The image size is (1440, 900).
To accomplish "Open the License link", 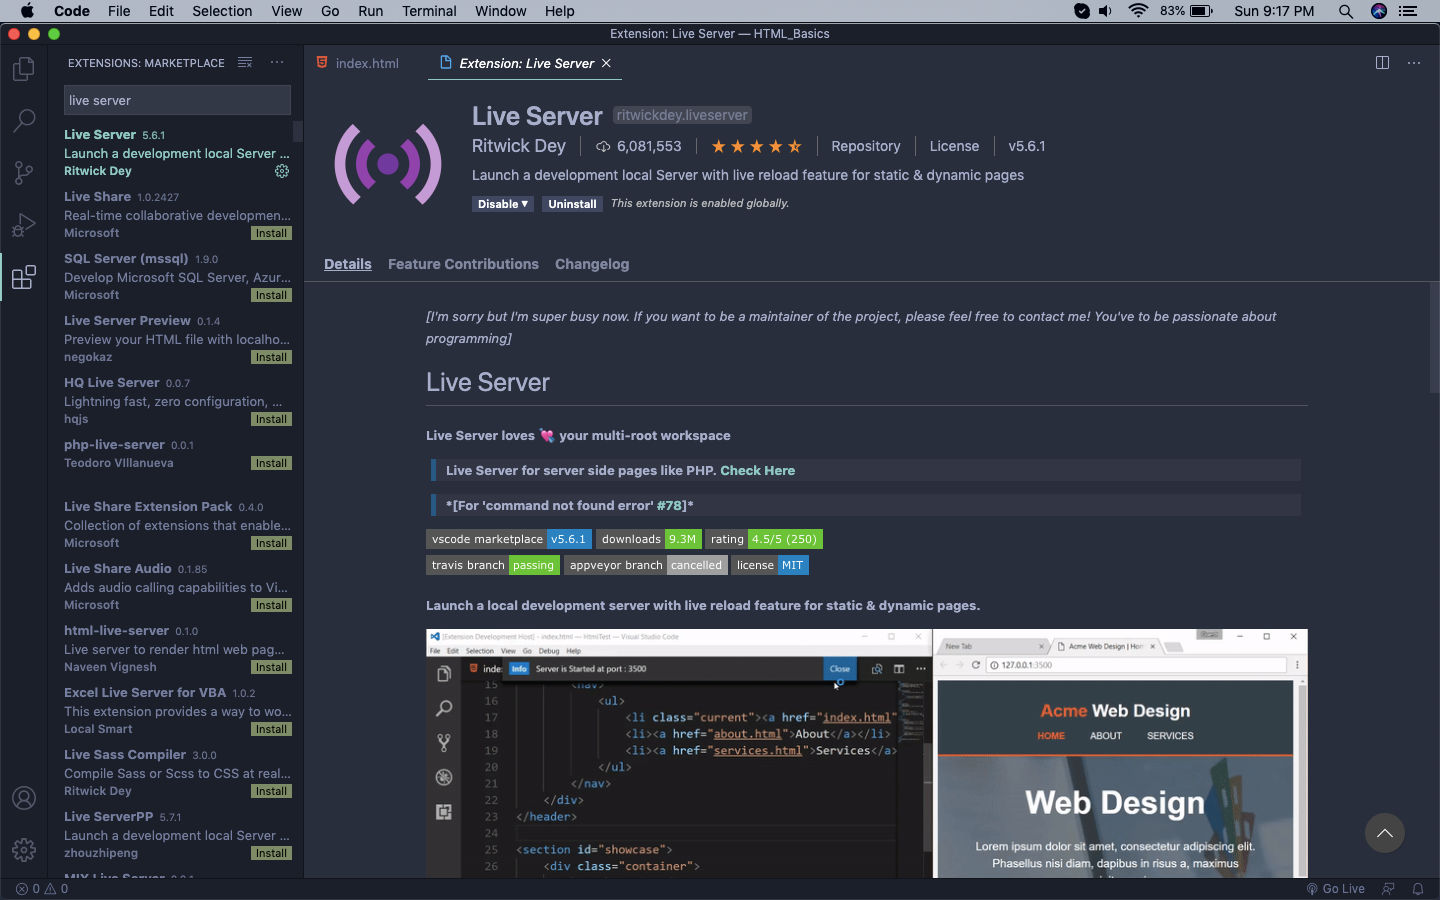I will [954, 146].
